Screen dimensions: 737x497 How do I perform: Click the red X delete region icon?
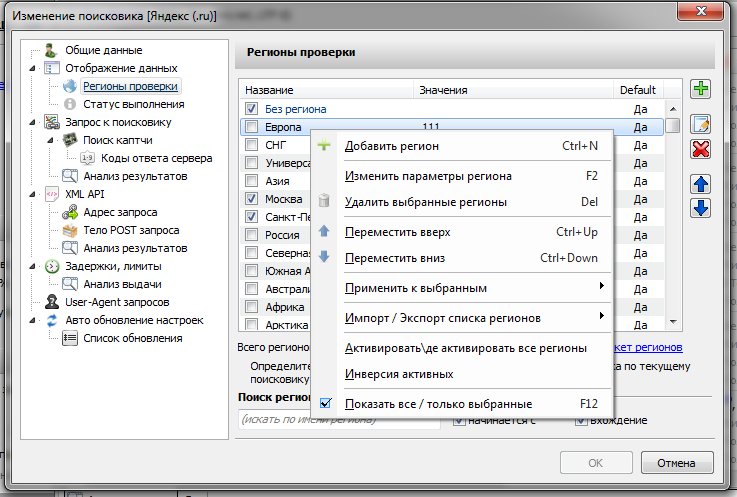701,149
